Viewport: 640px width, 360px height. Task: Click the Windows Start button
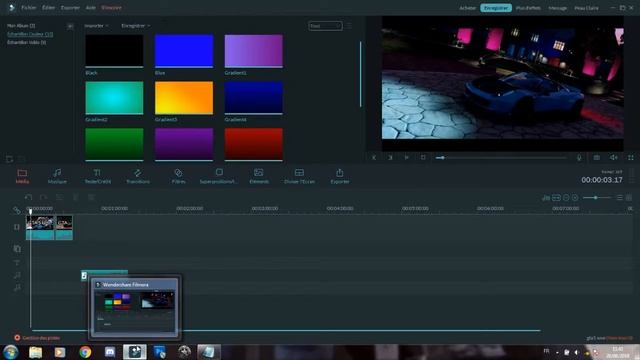click(11, 352)
